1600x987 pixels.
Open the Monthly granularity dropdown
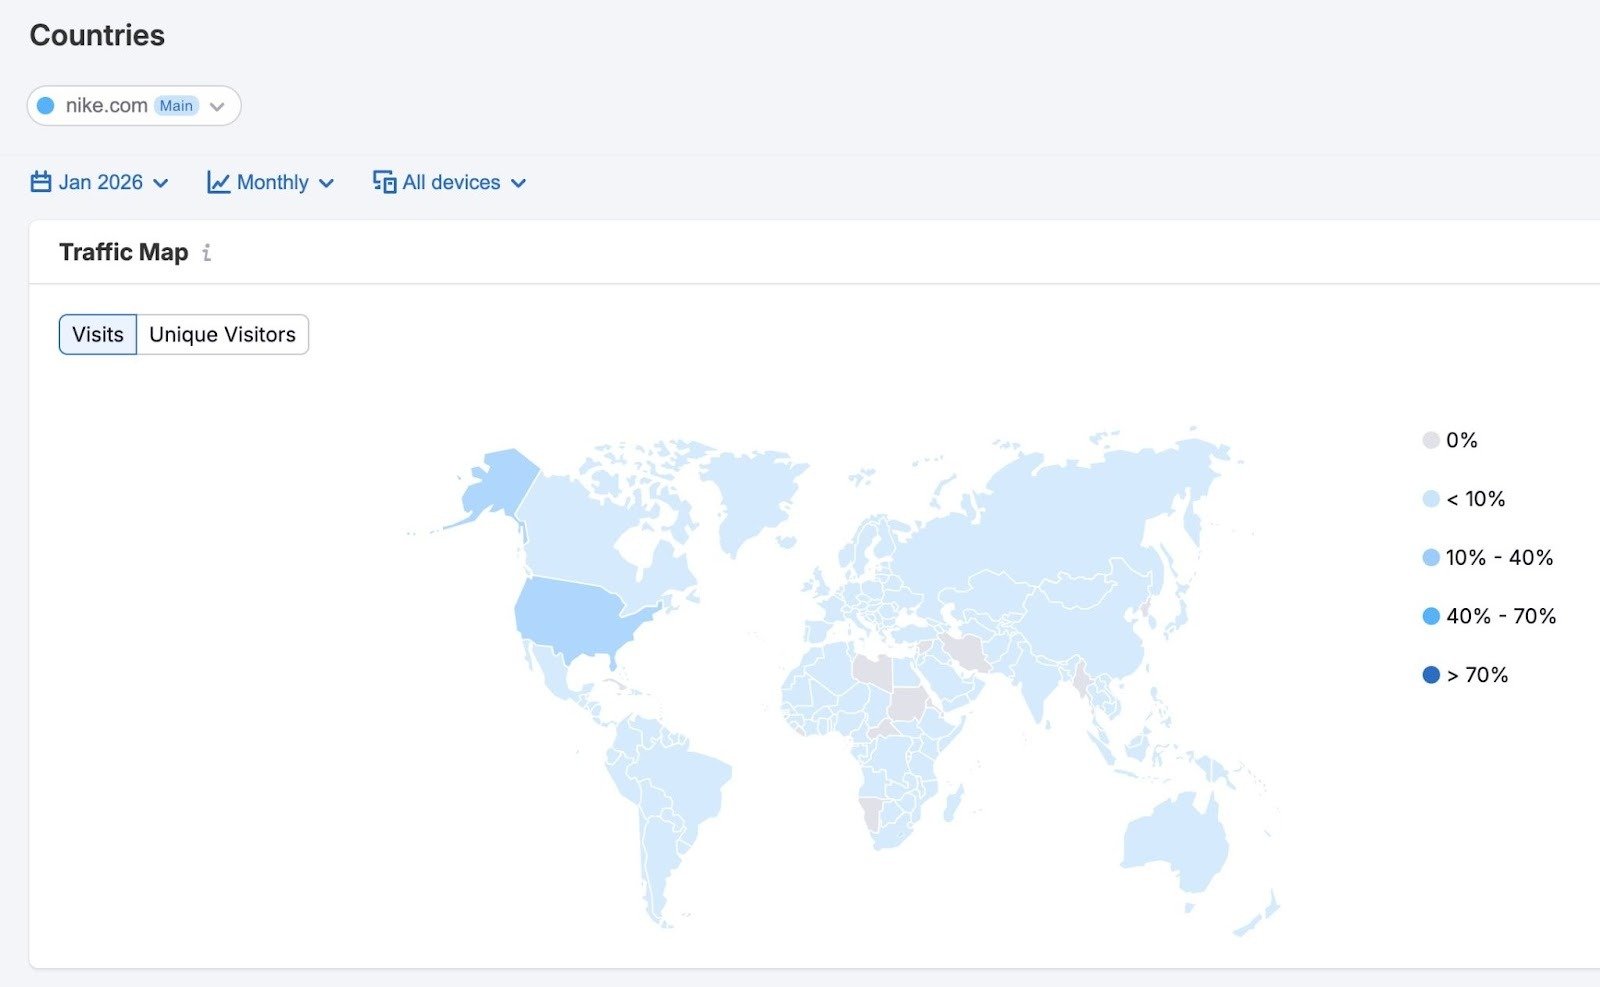tap(272, 182)
